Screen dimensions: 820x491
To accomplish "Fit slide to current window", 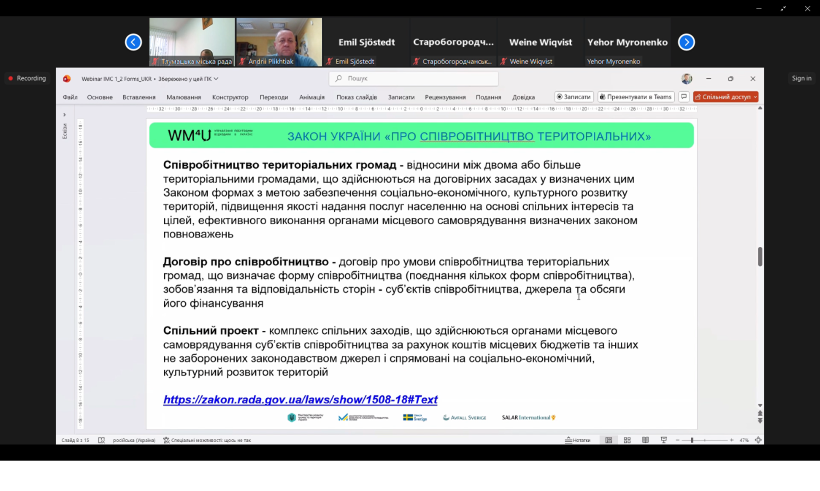I will pyautogui.click(x=757, y=440).
